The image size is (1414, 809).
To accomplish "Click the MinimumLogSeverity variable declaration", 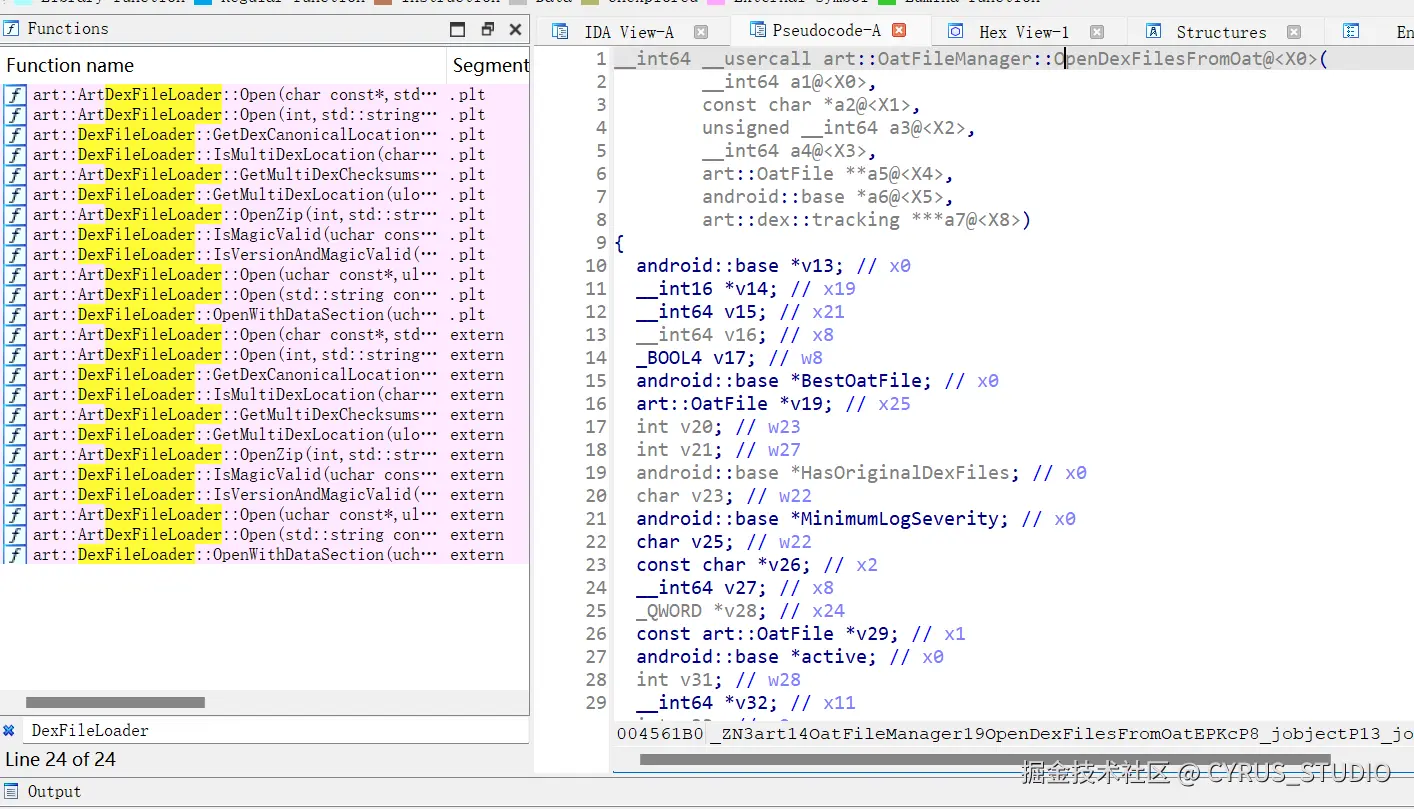I will click(898, 519).
